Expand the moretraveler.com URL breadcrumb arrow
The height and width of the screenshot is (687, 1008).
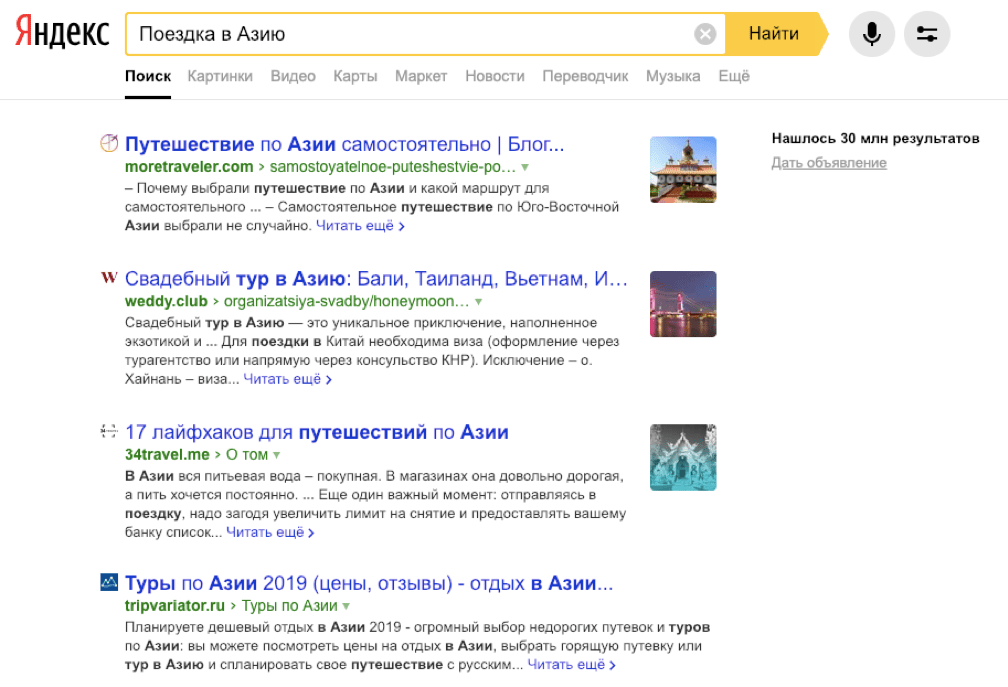(x=527, y=167)
